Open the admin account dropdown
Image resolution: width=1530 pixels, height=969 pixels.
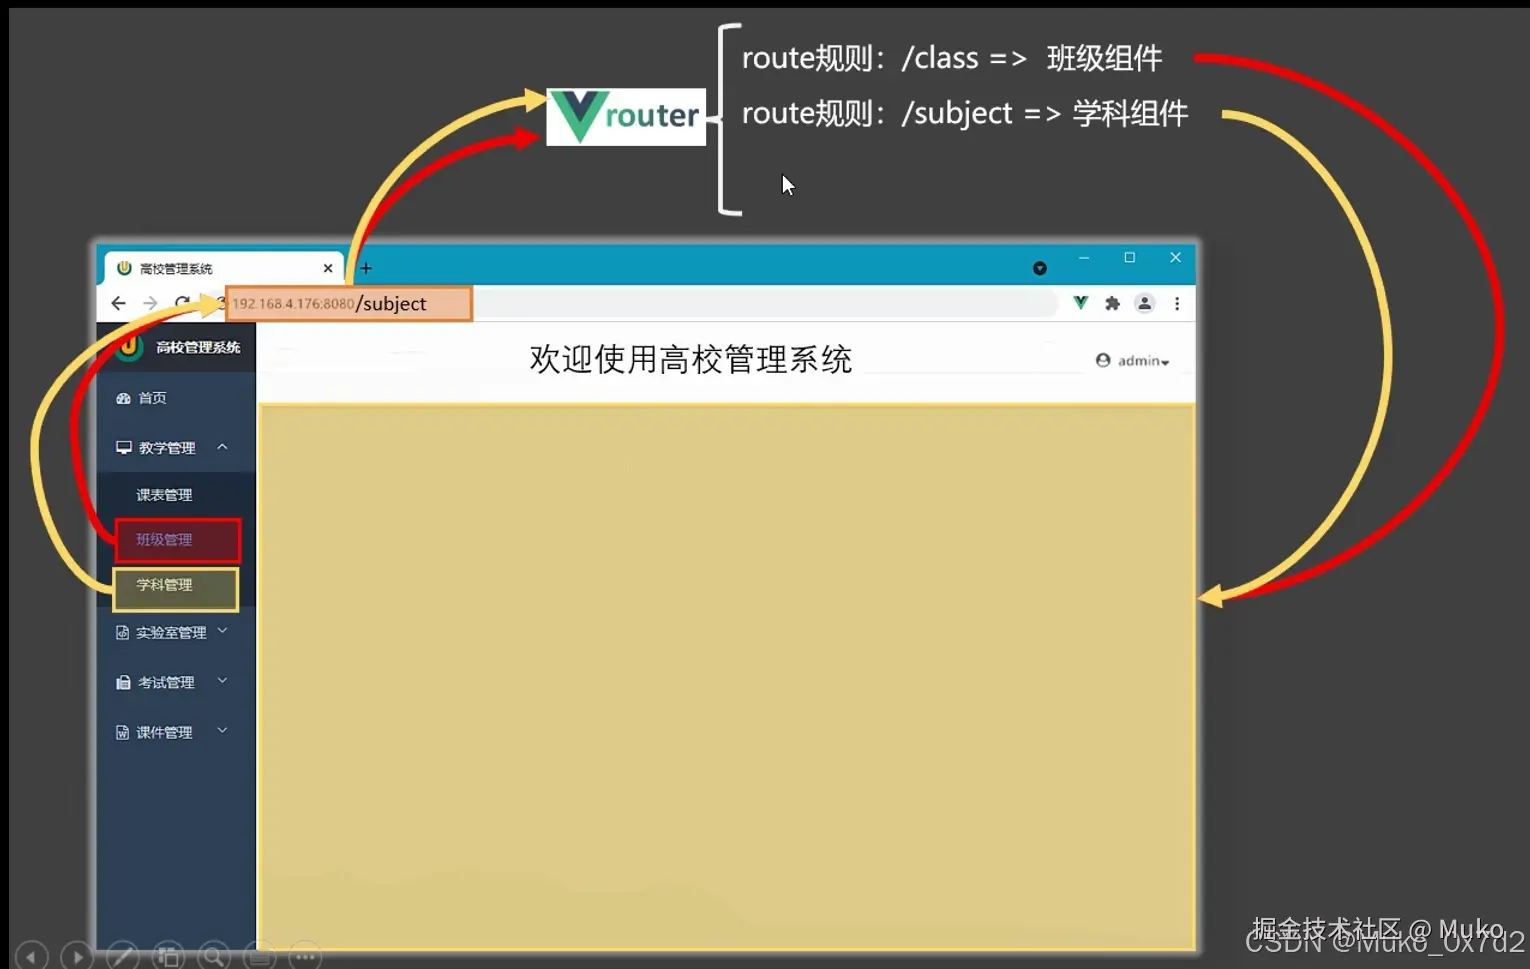pyautogui.click(x=1133, y=360)
